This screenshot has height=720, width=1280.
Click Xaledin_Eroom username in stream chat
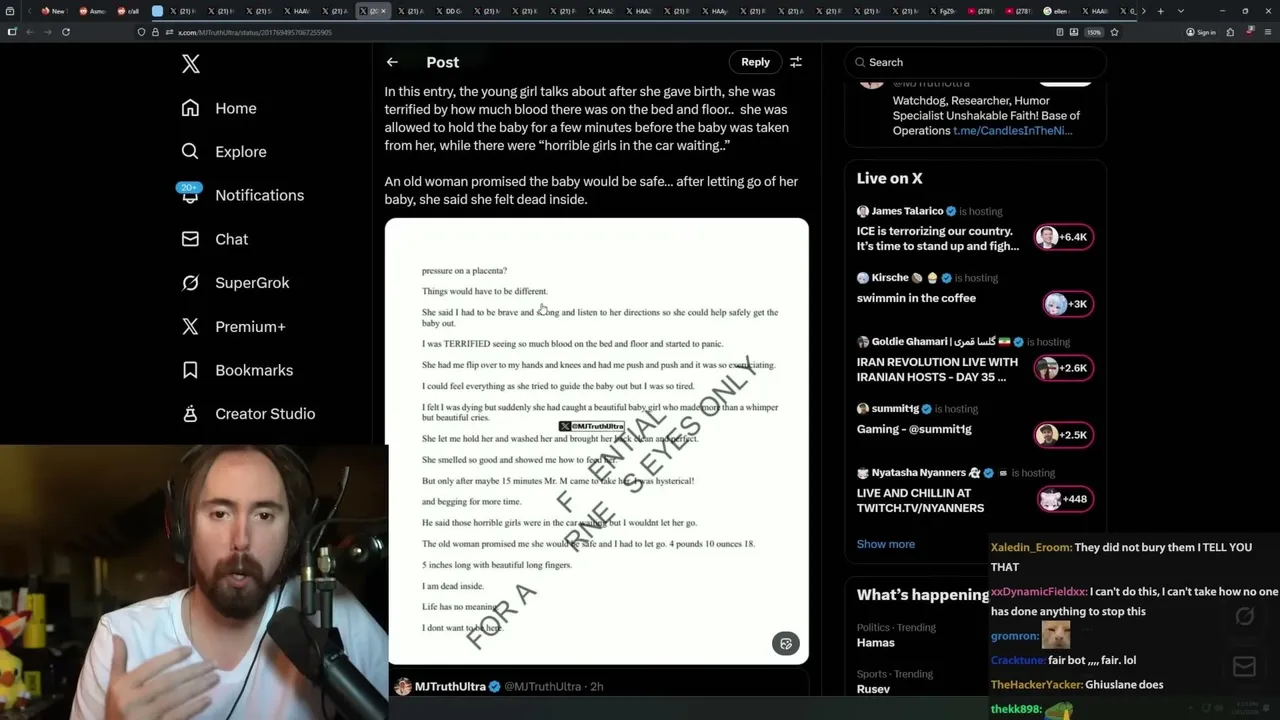coord(1031,548)
